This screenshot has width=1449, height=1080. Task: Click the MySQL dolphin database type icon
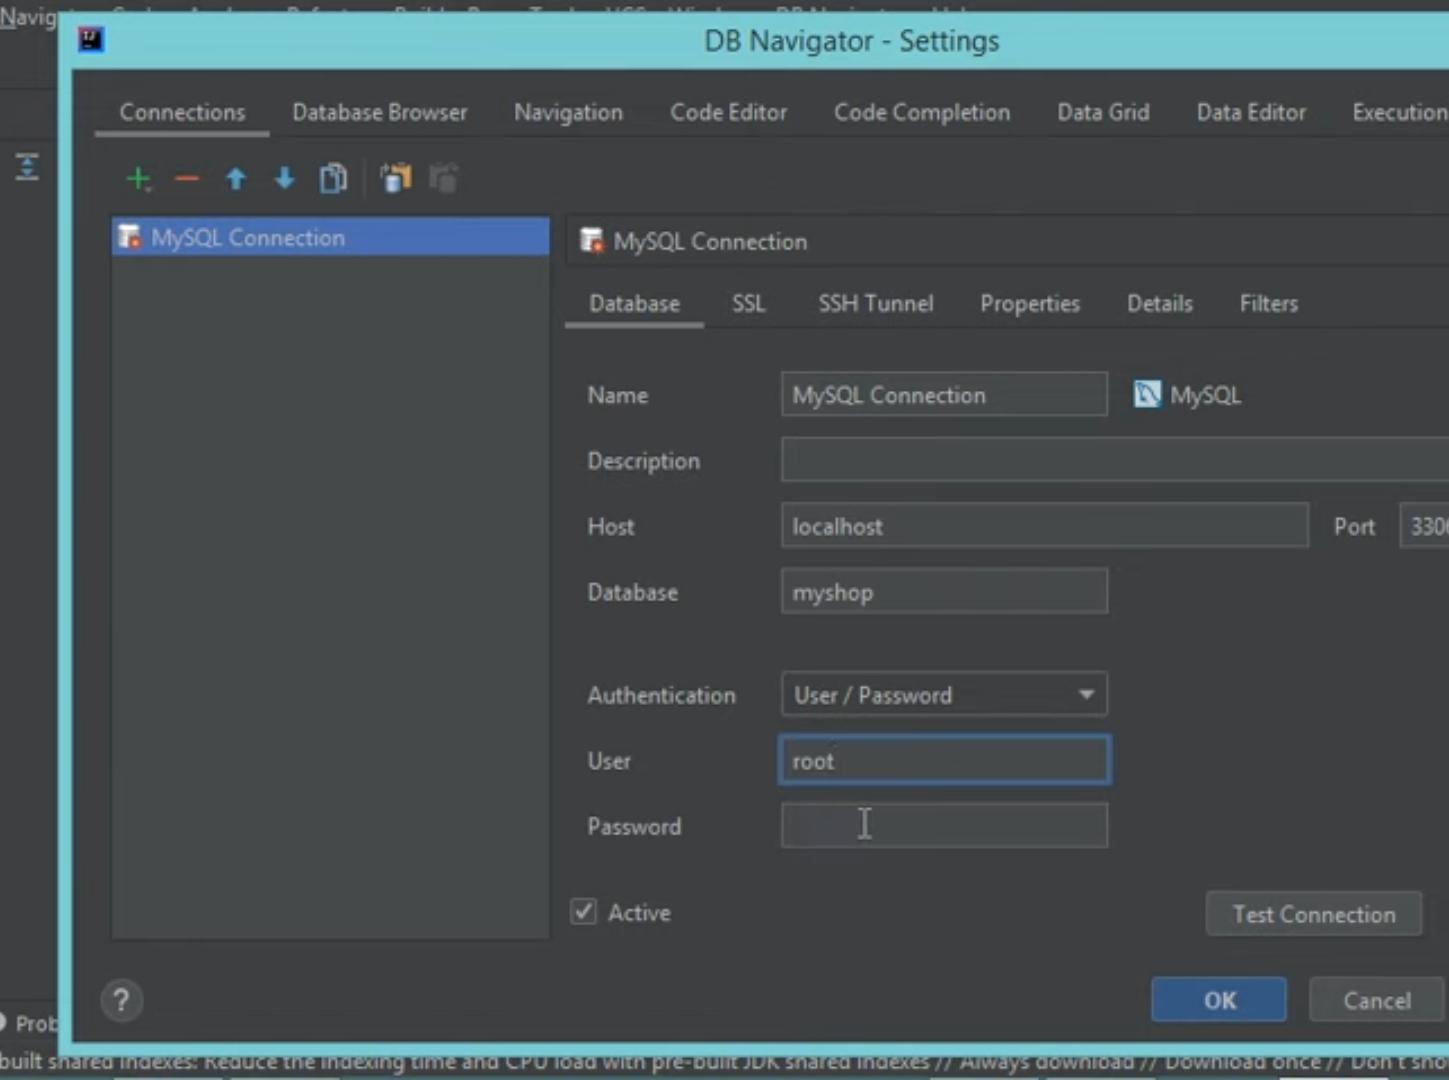1147,394
